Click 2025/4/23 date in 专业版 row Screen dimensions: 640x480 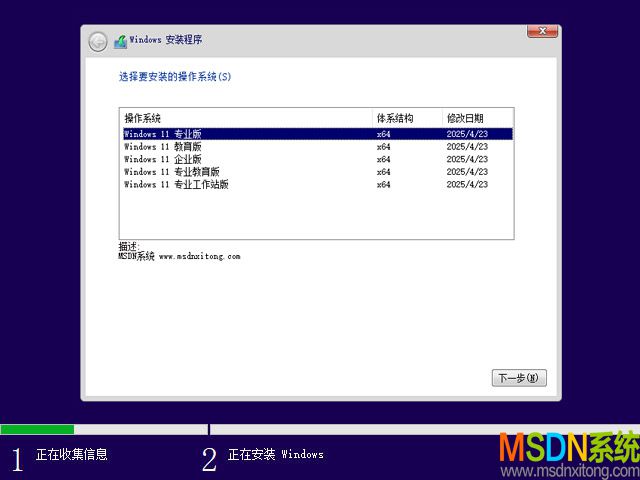coord(467,134)
